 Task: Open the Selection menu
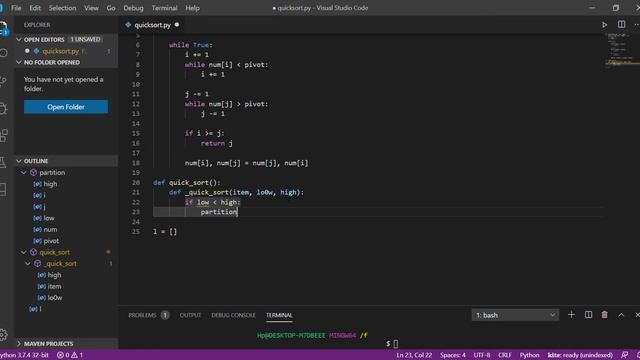[x=62, y=8]
